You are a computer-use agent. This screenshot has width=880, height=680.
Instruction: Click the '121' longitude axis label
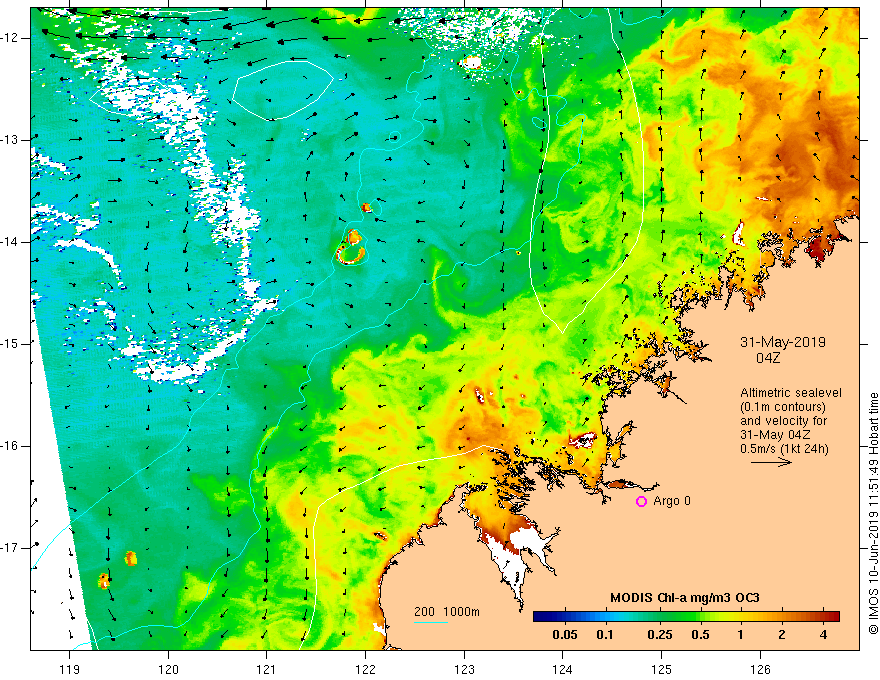267,669
